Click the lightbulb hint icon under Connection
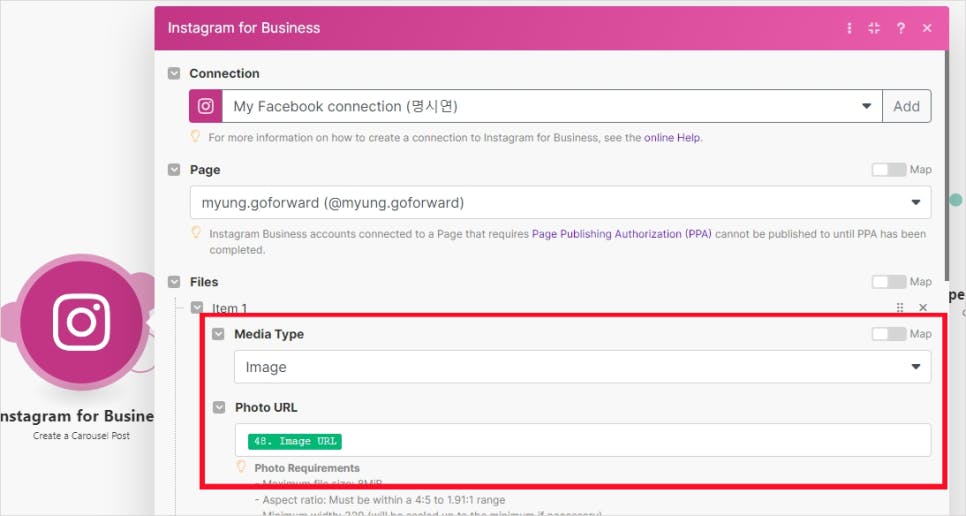966x516 pixels. 196,137
